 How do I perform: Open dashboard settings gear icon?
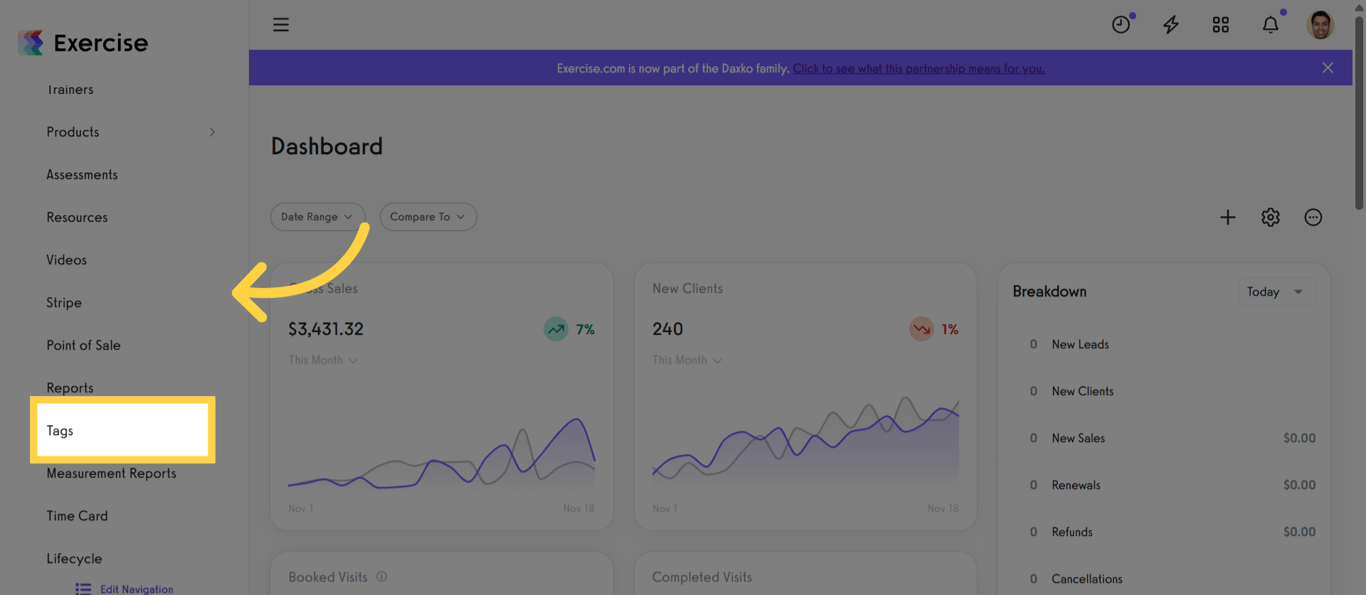[x=1270, y=217]
